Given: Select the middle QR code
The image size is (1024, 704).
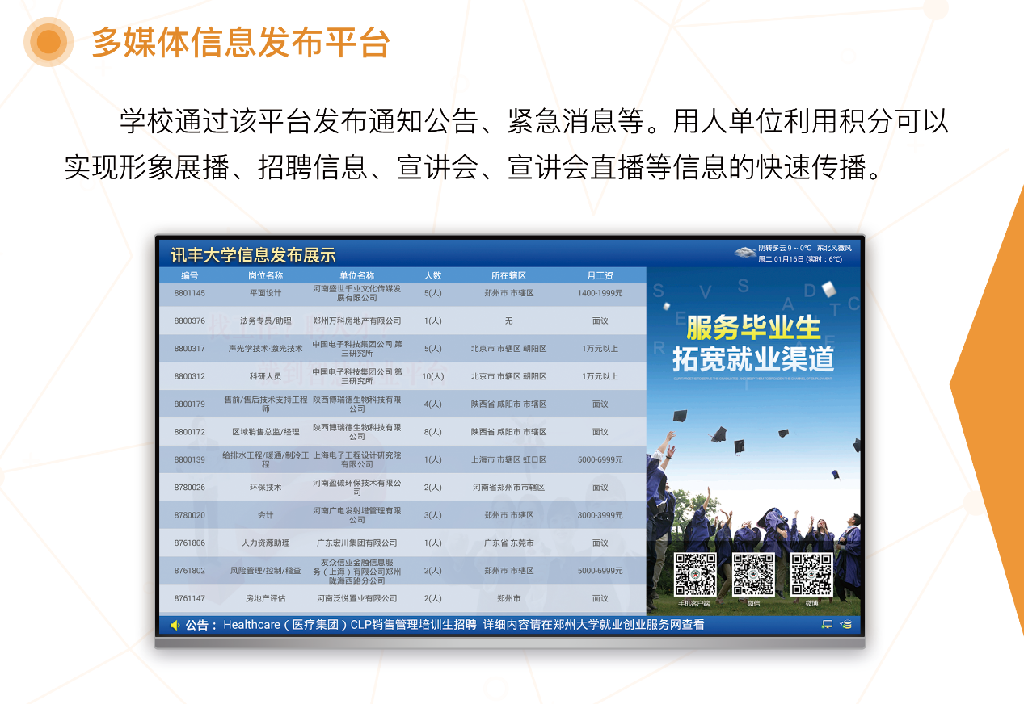Looking at the screenshot, I should click(x=753, y=575).
